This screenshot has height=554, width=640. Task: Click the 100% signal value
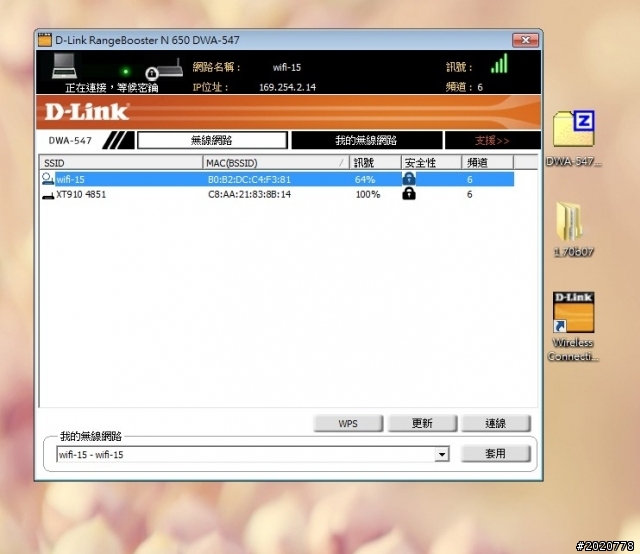(368, 194)
